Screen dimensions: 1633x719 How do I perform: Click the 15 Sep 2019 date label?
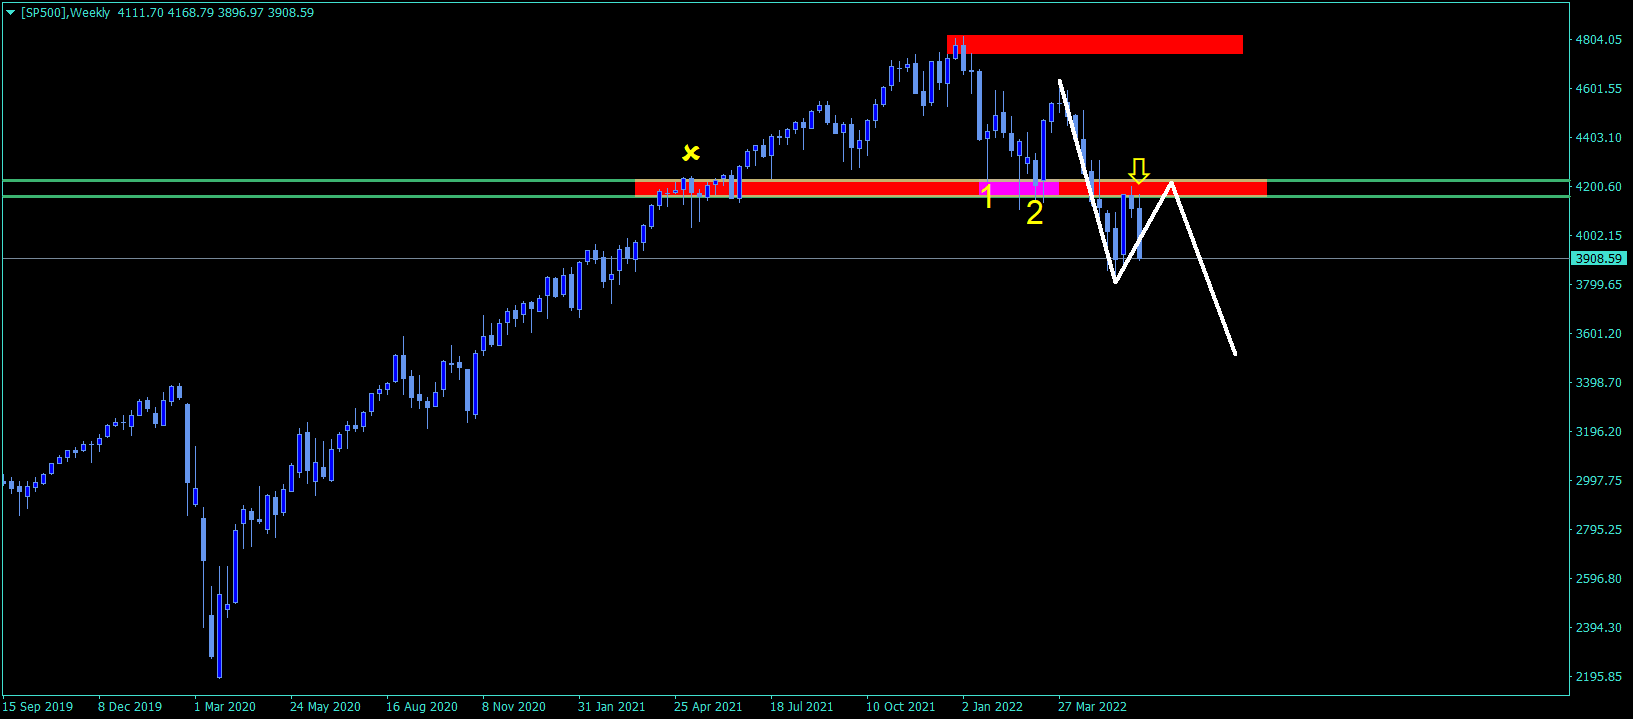click(x=38, y=707)
